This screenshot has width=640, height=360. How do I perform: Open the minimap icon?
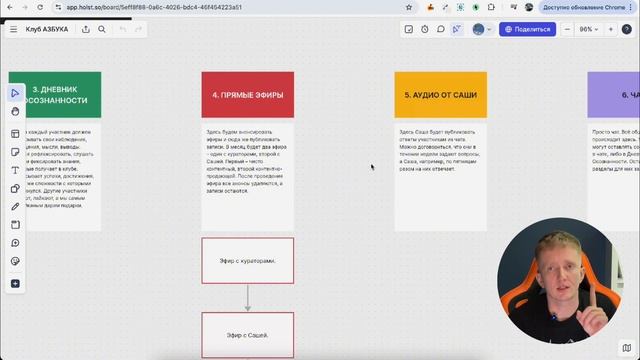[x=627, y=348]
